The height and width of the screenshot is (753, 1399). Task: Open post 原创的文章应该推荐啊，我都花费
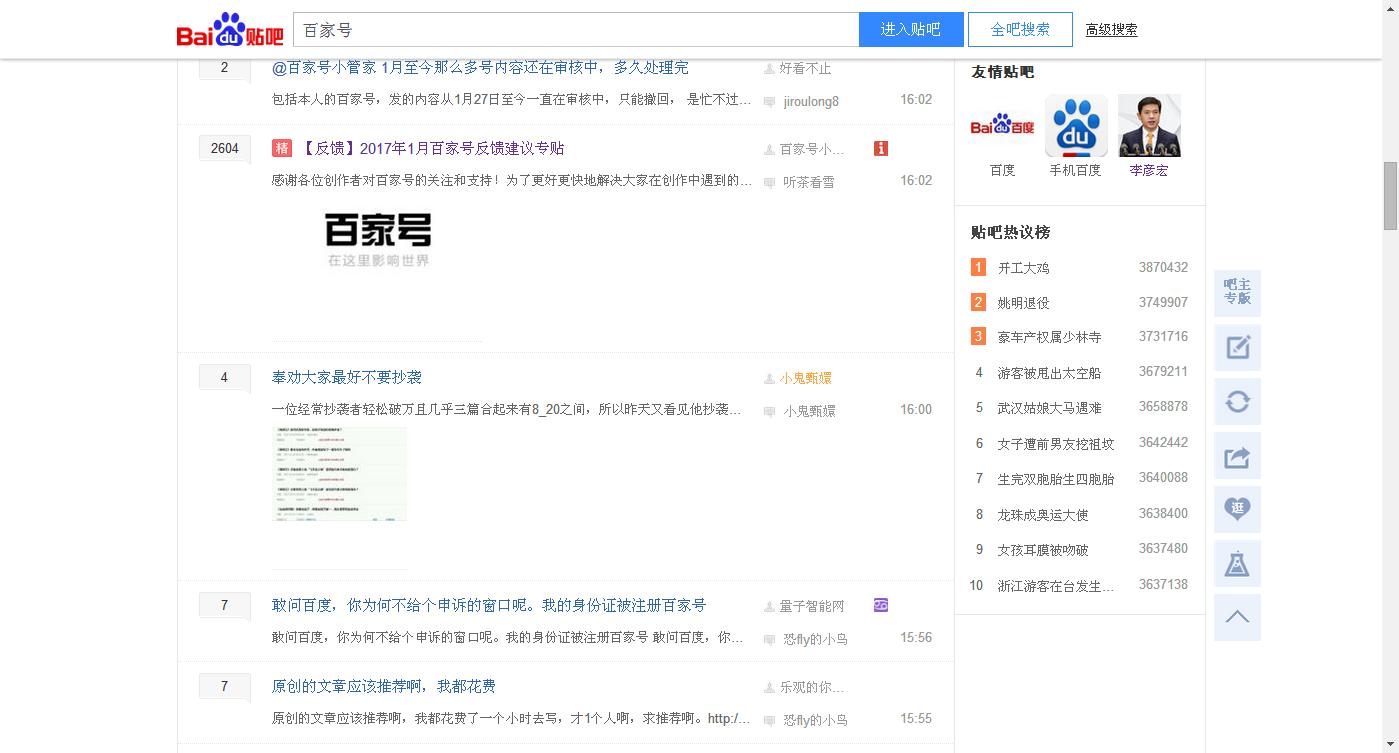click(x=384, y=686)
